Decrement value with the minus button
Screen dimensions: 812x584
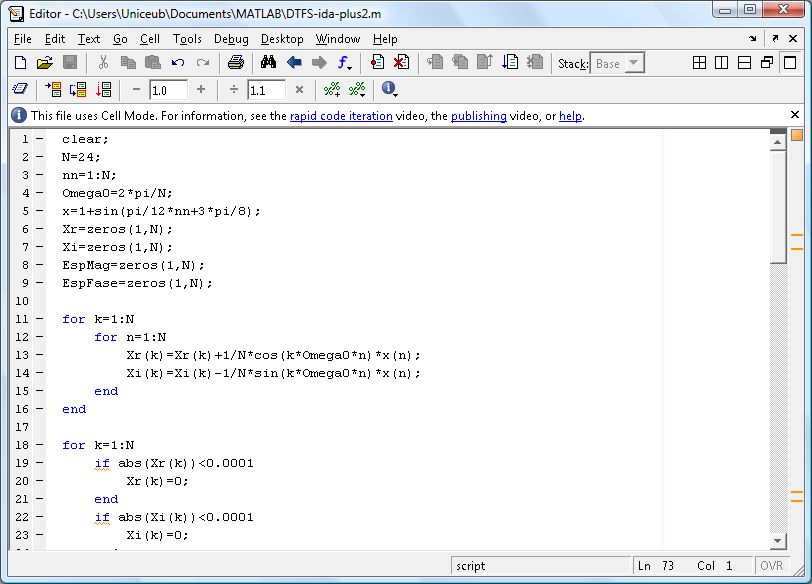pos(136,90)
